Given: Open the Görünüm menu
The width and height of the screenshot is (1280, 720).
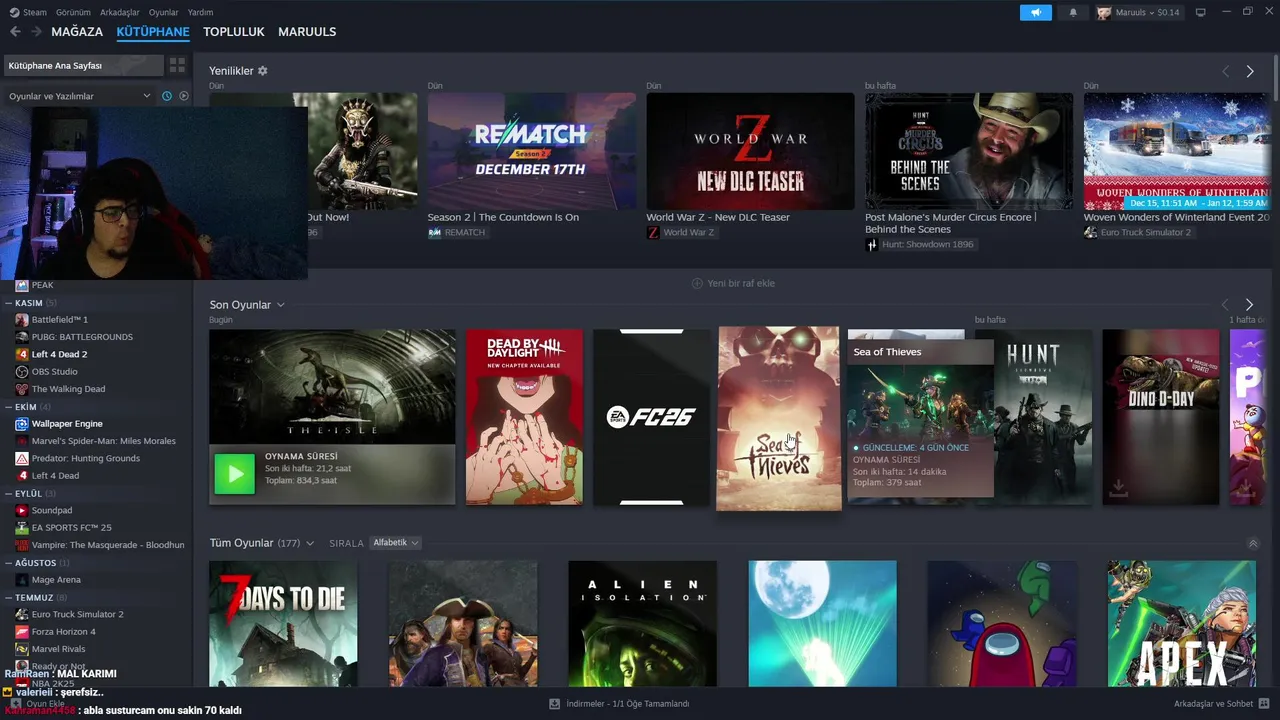Looking at the screenshot, I should pos(73,12).
